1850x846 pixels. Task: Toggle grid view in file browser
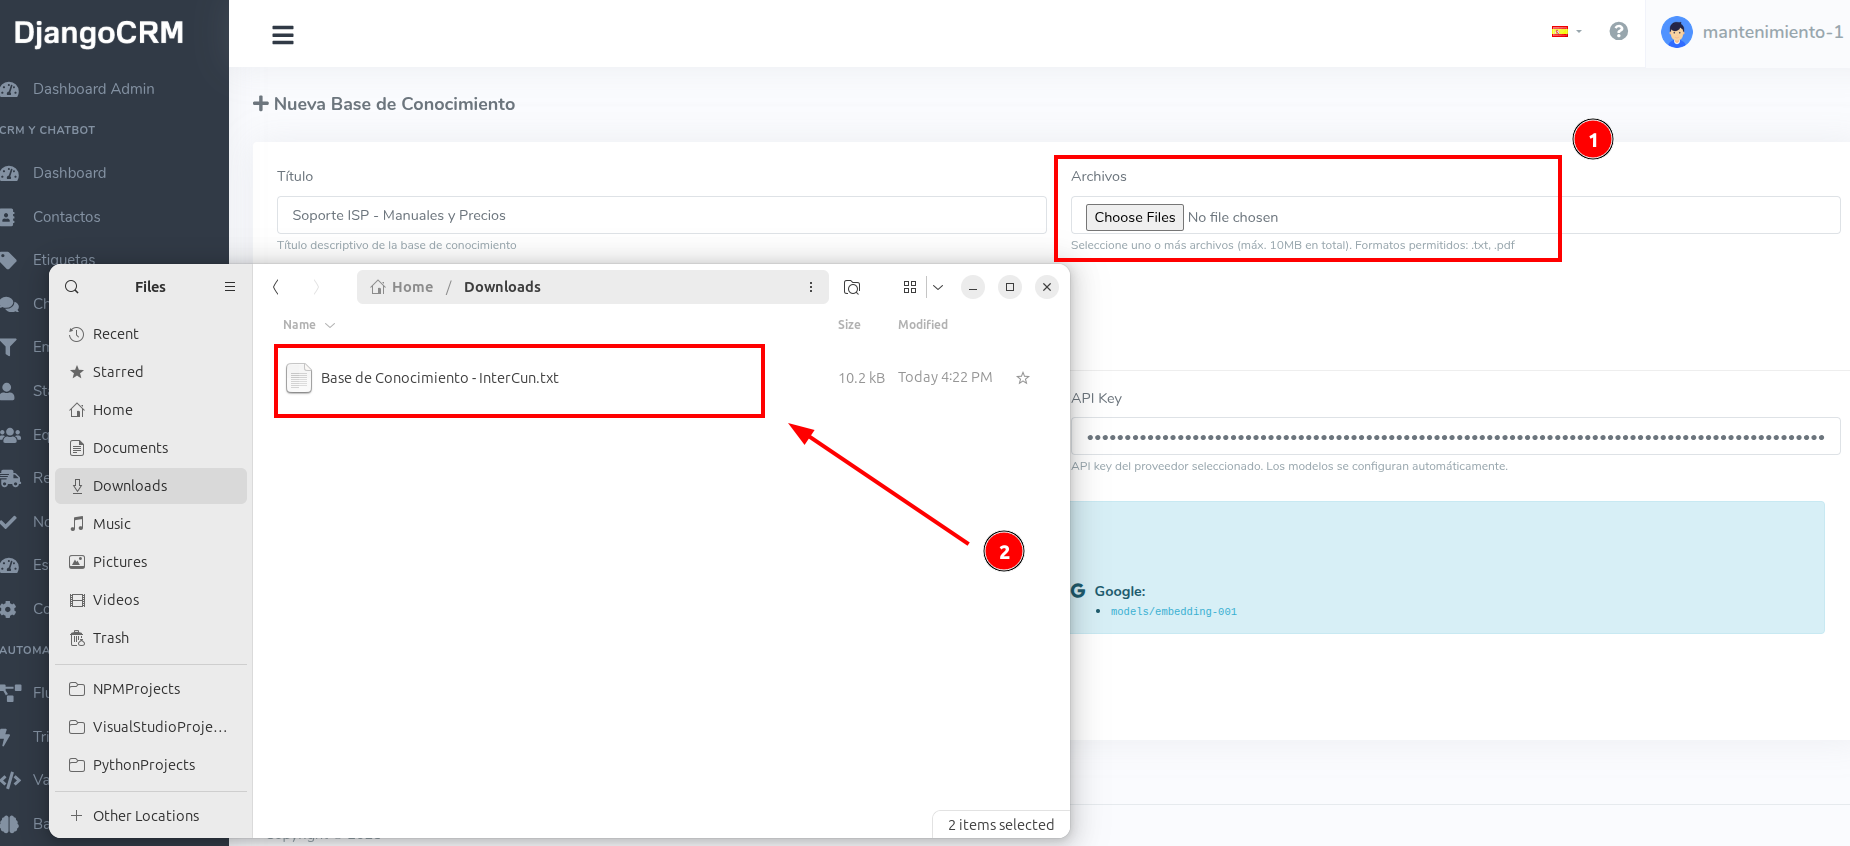click(x=909, y=287)
